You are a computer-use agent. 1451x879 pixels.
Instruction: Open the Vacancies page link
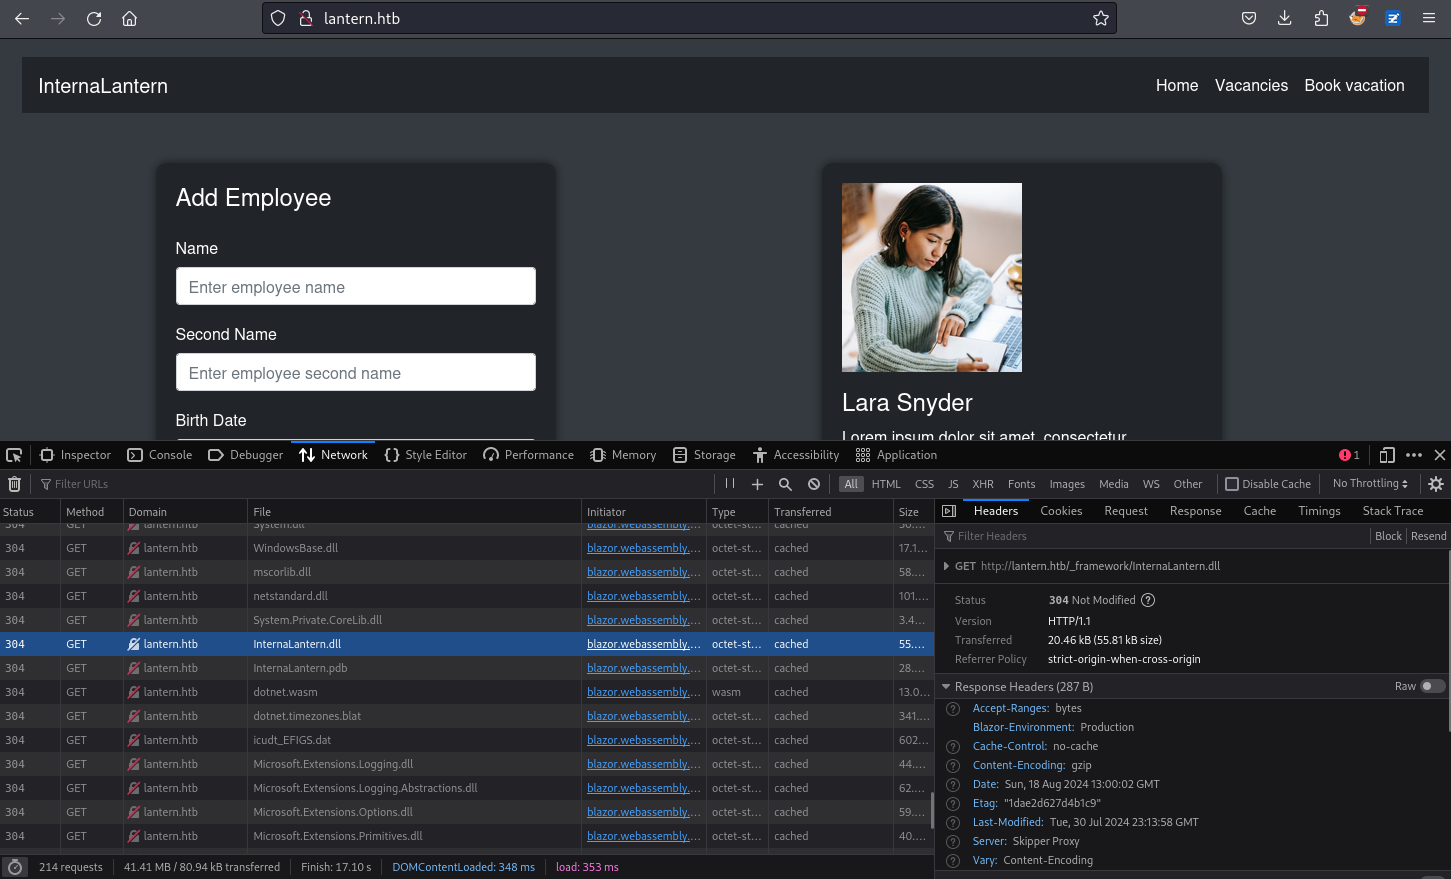tap(1251, 86)
